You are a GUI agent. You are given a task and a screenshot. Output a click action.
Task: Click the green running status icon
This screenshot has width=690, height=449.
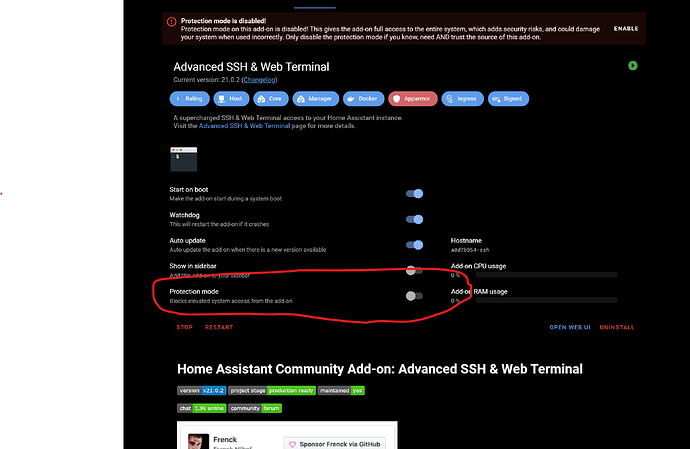(x=632, y=66)
